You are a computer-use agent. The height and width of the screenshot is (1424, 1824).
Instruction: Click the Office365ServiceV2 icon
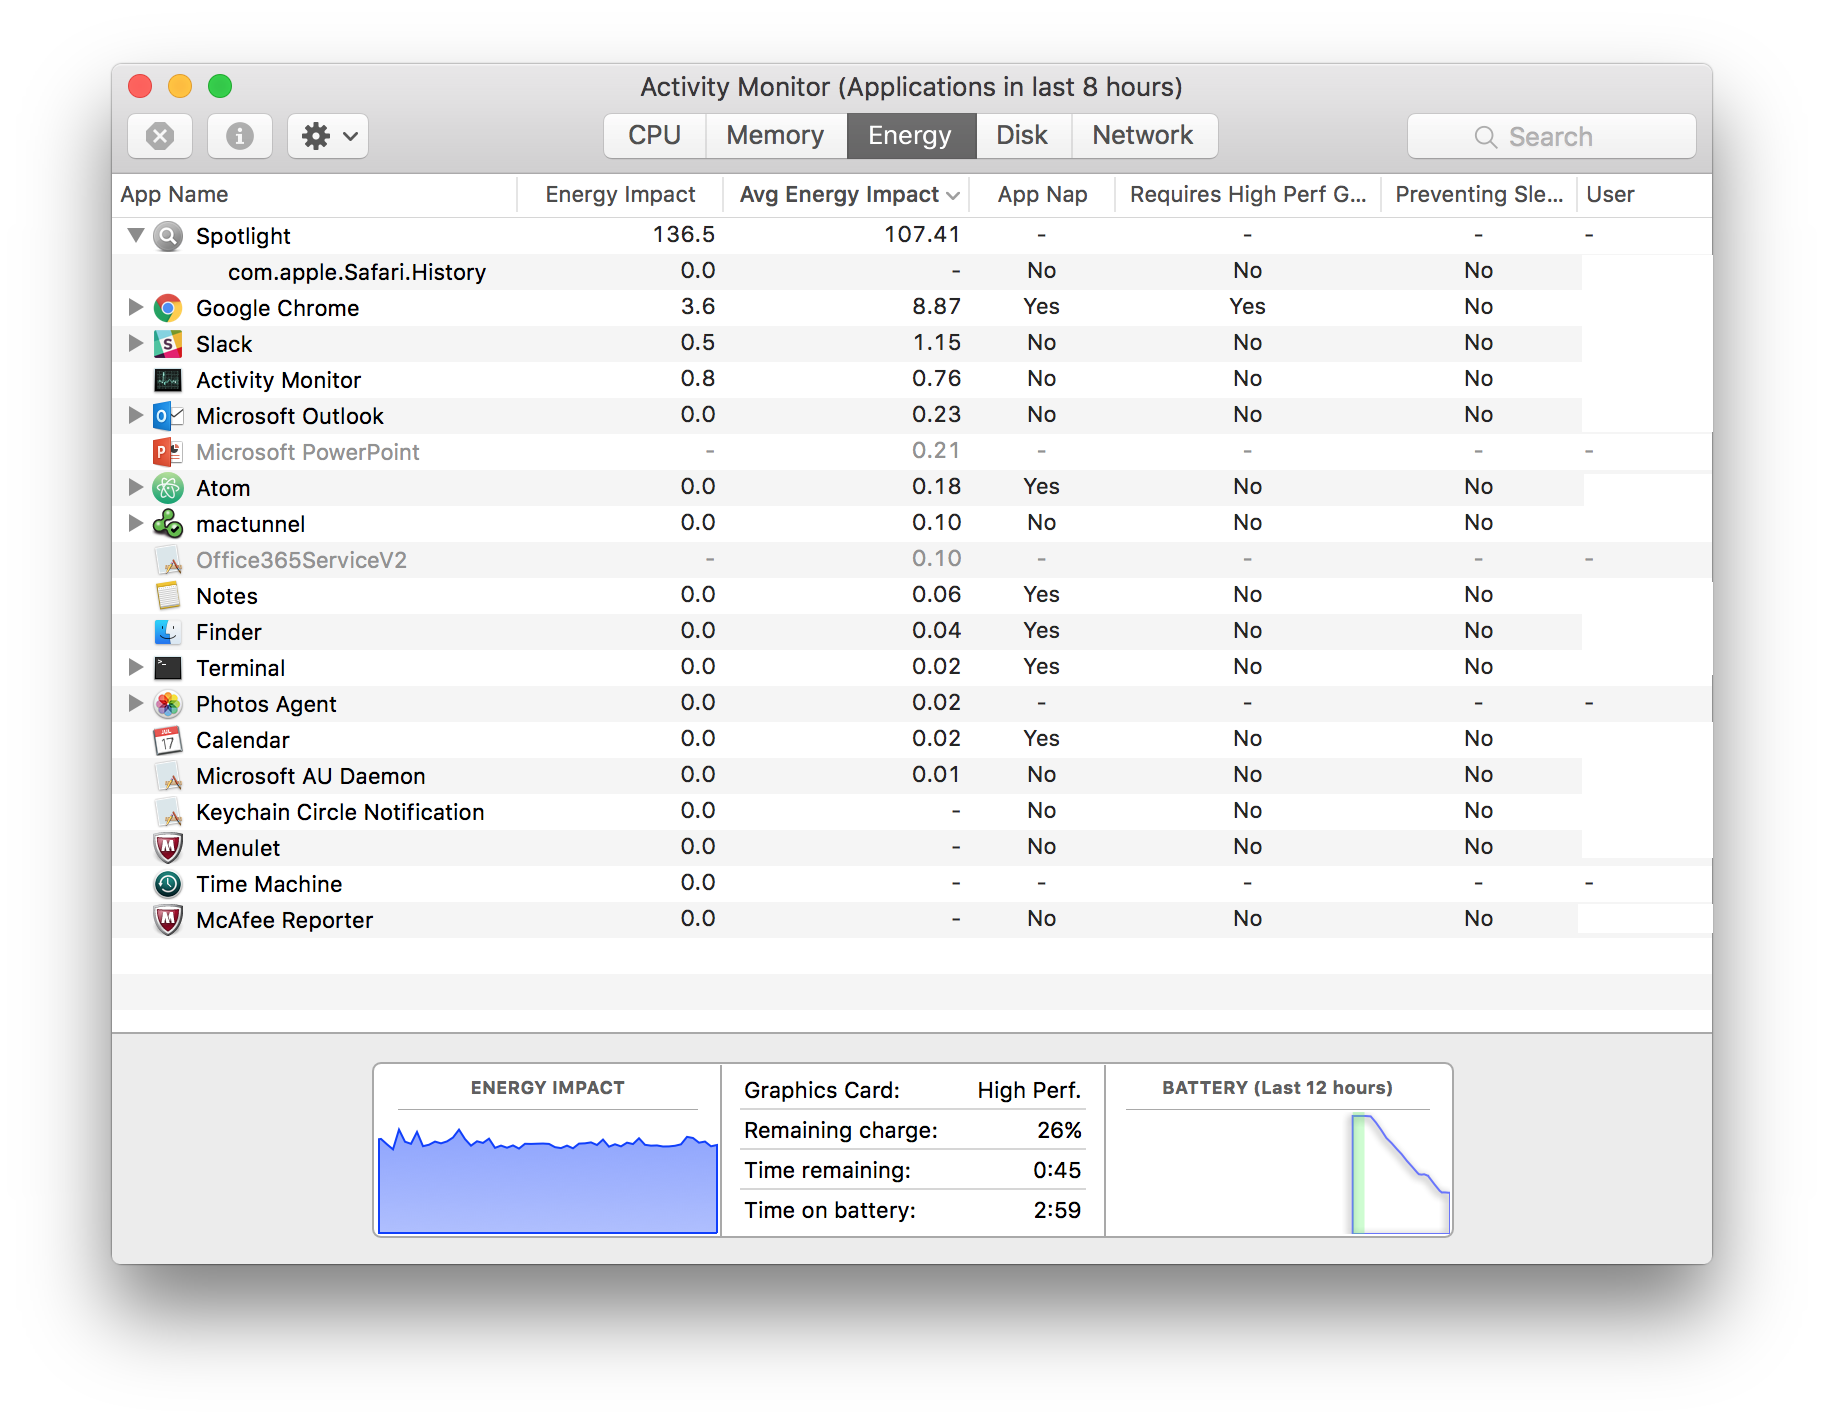(168, 560)
